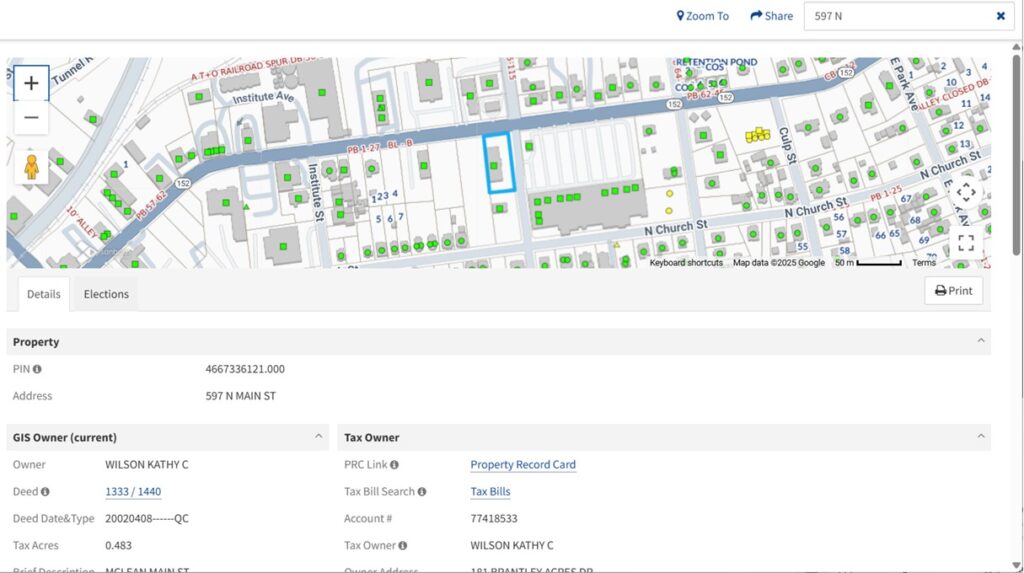The width and height of the screenshot is (1024, 573).
Task: Open Keyboard shortcuts on map
Action: [x=686, y=263]
